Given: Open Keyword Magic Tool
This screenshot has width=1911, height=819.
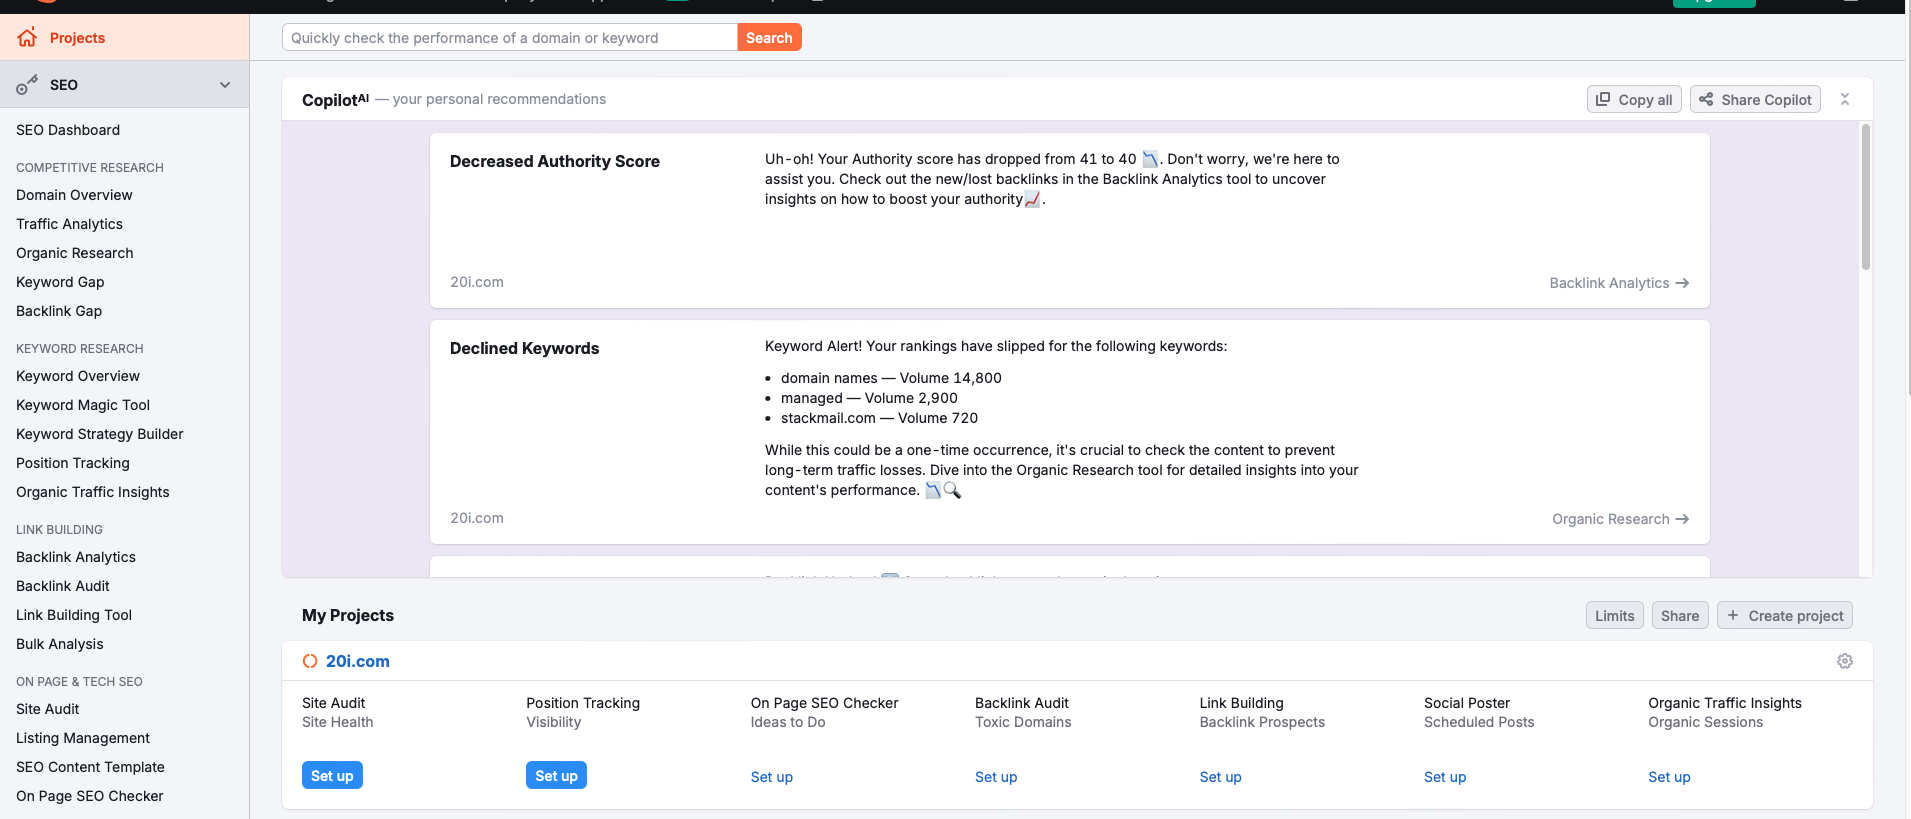Looking at the screenshot, I should (x=83, y=405).
